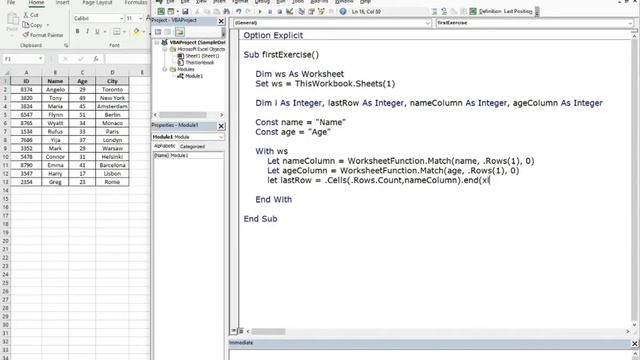The image size is (640, 360).
Task: Click the Copy button in Excel ribbon
Action: tap(33, 25)
